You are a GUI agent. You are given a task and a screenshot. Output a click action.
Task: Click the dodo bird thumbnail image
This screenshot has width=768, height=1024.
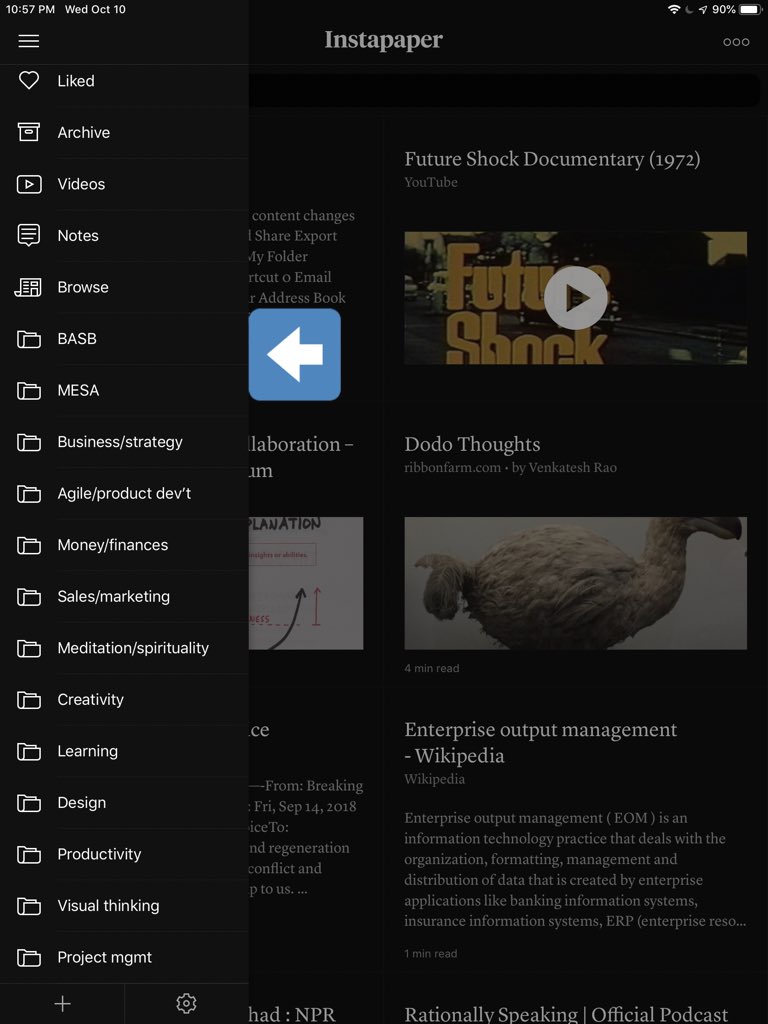(575, 583)
